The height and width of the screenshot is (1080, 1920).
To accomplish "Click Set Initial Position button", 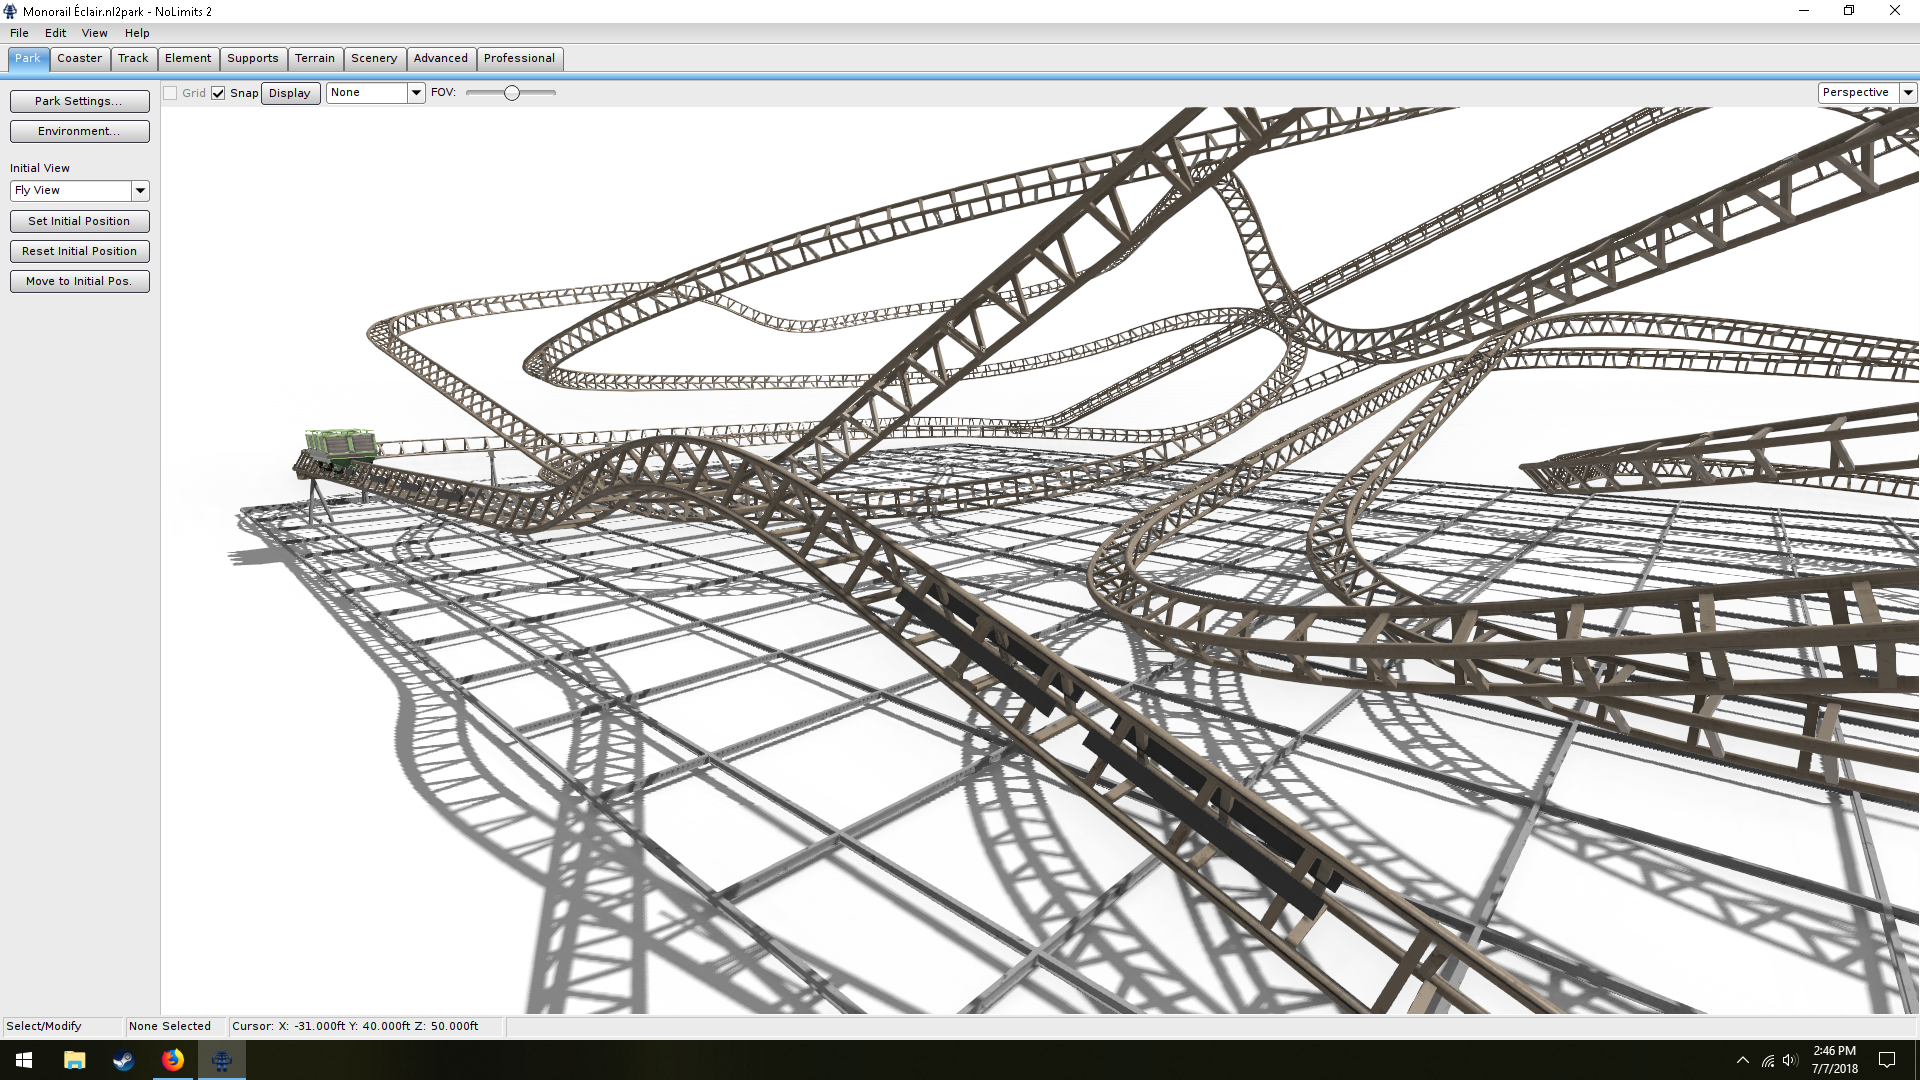I will pos(79,221).
